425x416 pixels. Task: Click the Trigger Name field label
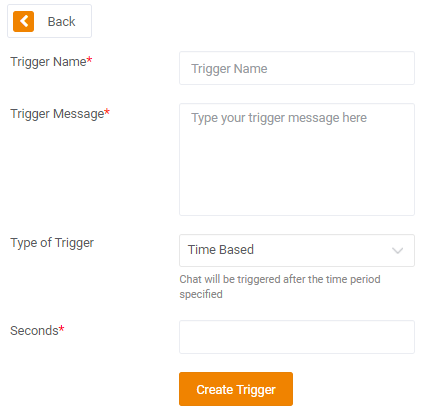(48, 62)
